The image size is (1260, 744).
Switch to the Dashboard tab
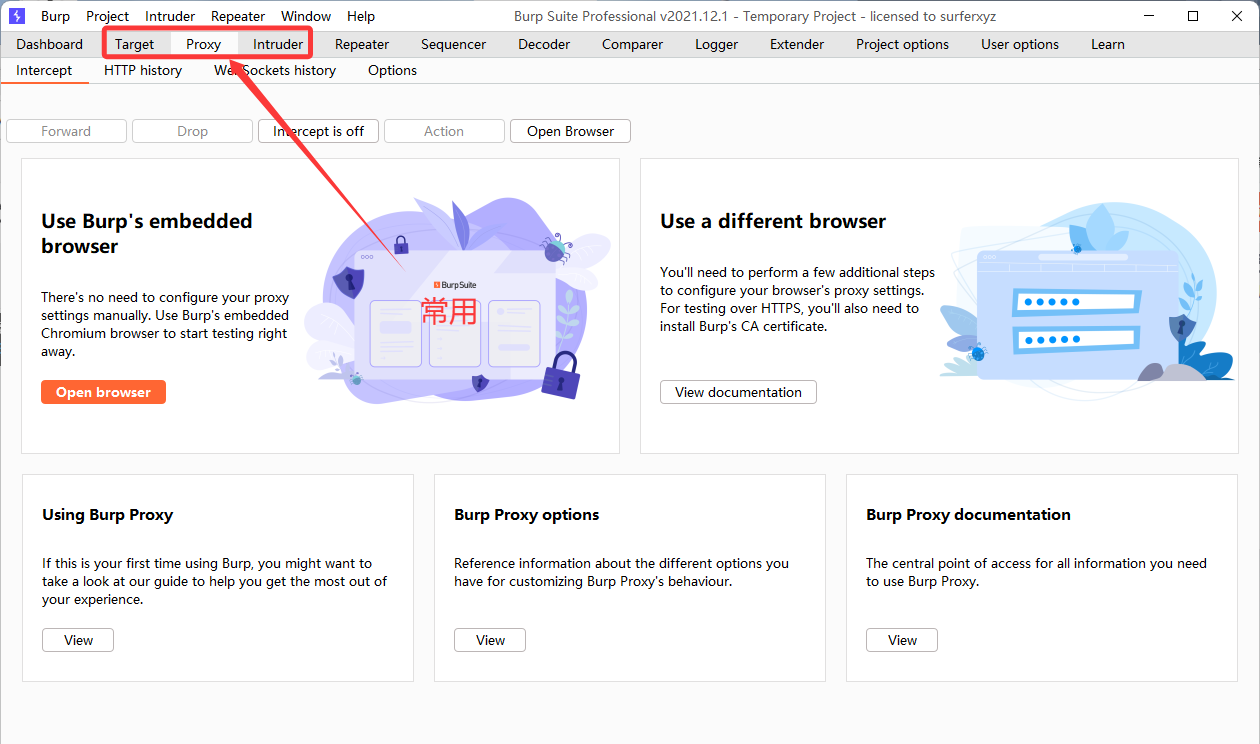point(50,44)
